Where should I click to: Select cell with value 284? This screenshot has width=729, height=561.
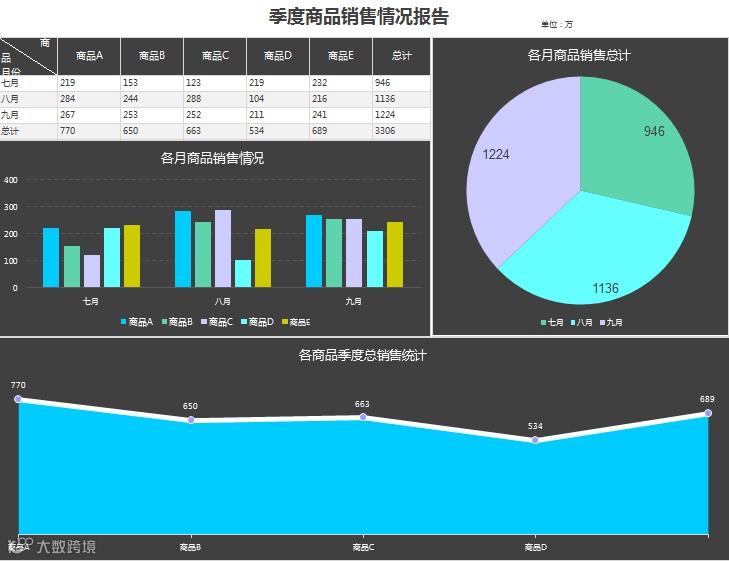[x=89, y=99]
